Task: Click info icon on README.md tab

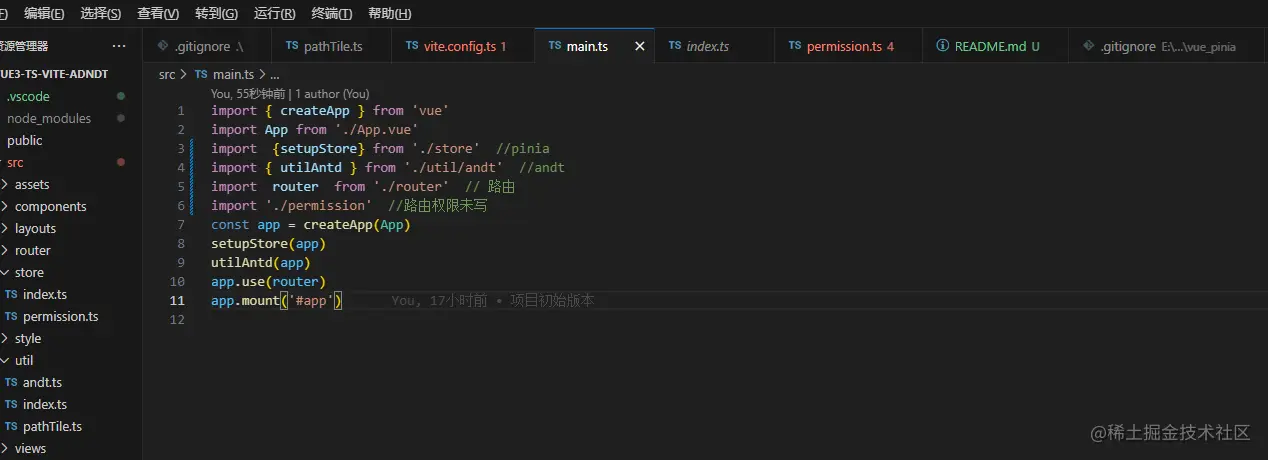Action: (942, 46)
